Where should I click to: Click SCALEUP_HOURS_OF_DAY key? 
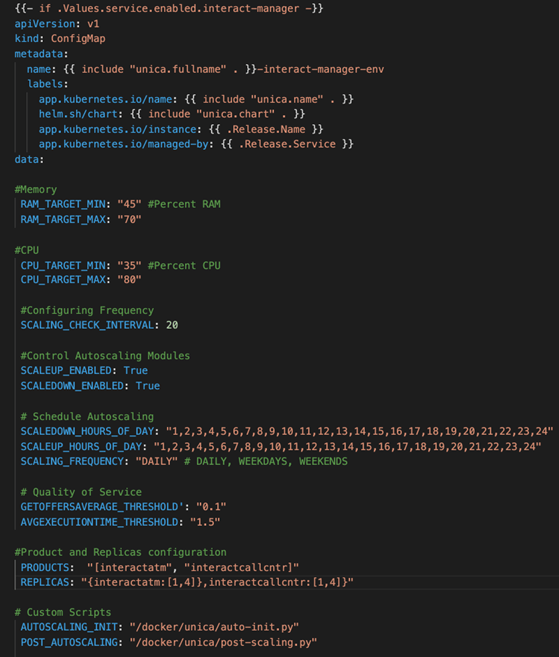point(81,447)
